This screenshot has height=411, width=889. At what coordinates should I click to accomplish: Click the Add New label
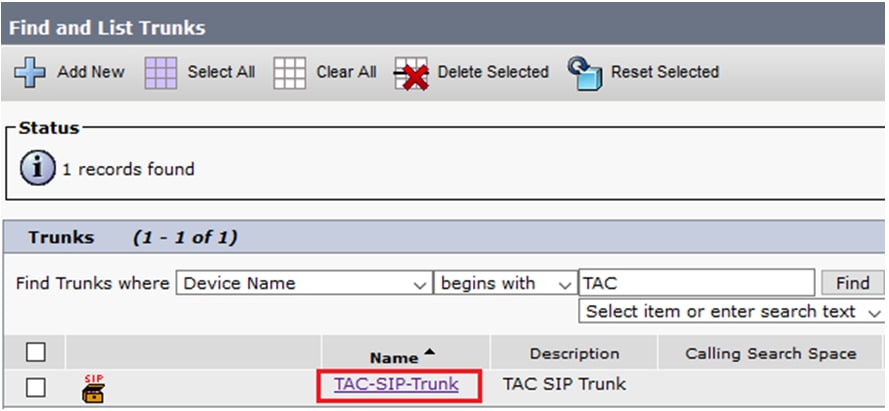[91, 72]
